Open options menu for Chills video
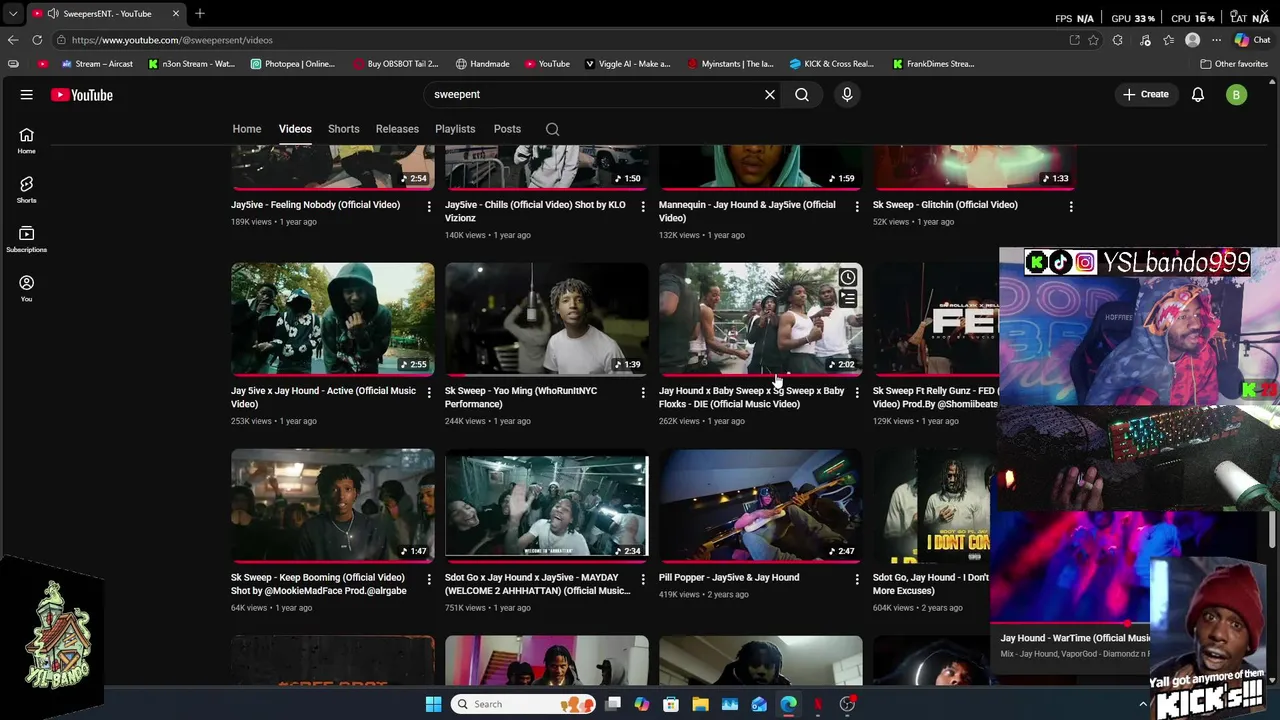This screenshot has width=1280, height=720. 643,206
